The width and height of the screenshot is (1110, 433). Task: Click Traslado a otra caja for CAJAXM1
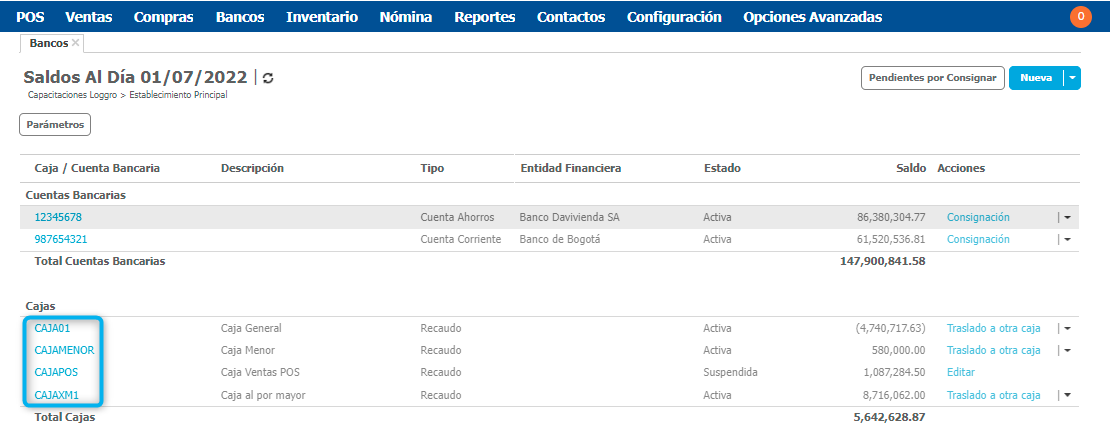tap(993, 395)
